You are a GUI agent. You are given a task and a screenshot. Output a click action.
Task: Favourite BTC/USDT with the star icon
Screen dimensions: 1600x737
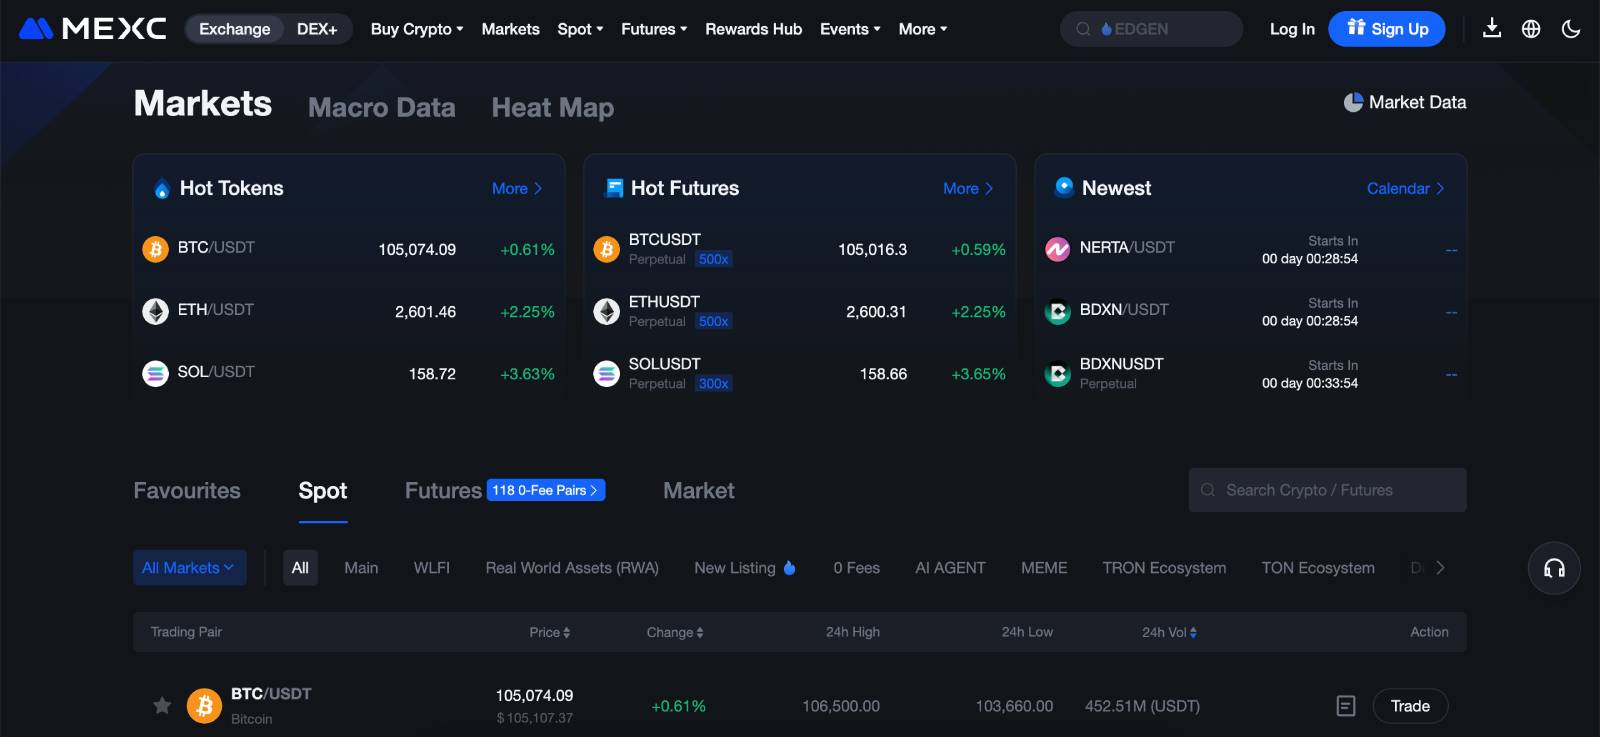pos(162,706)
